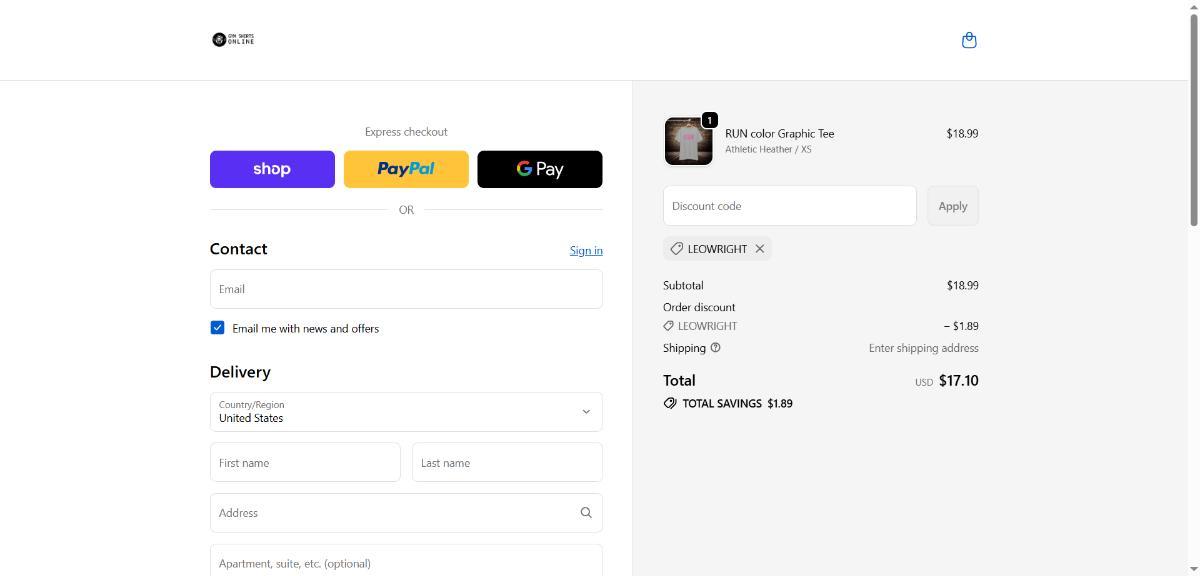Click the Sign in link
The width and height of the screenshot is (1200, 576).
coord(586,250)
